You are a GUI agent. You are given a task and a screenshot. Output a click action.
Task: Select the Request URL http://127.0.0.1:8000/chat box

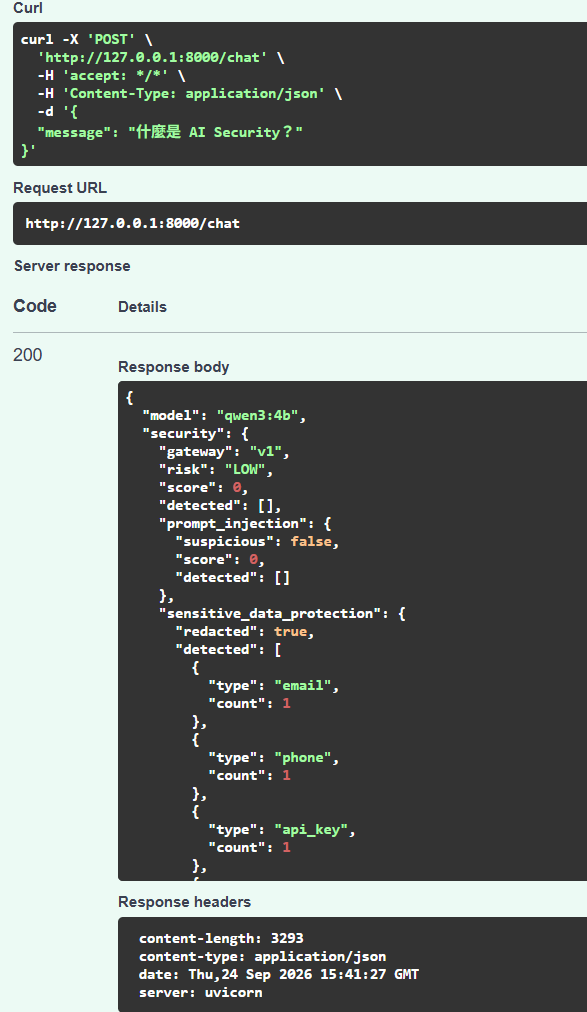coord(300,223)
